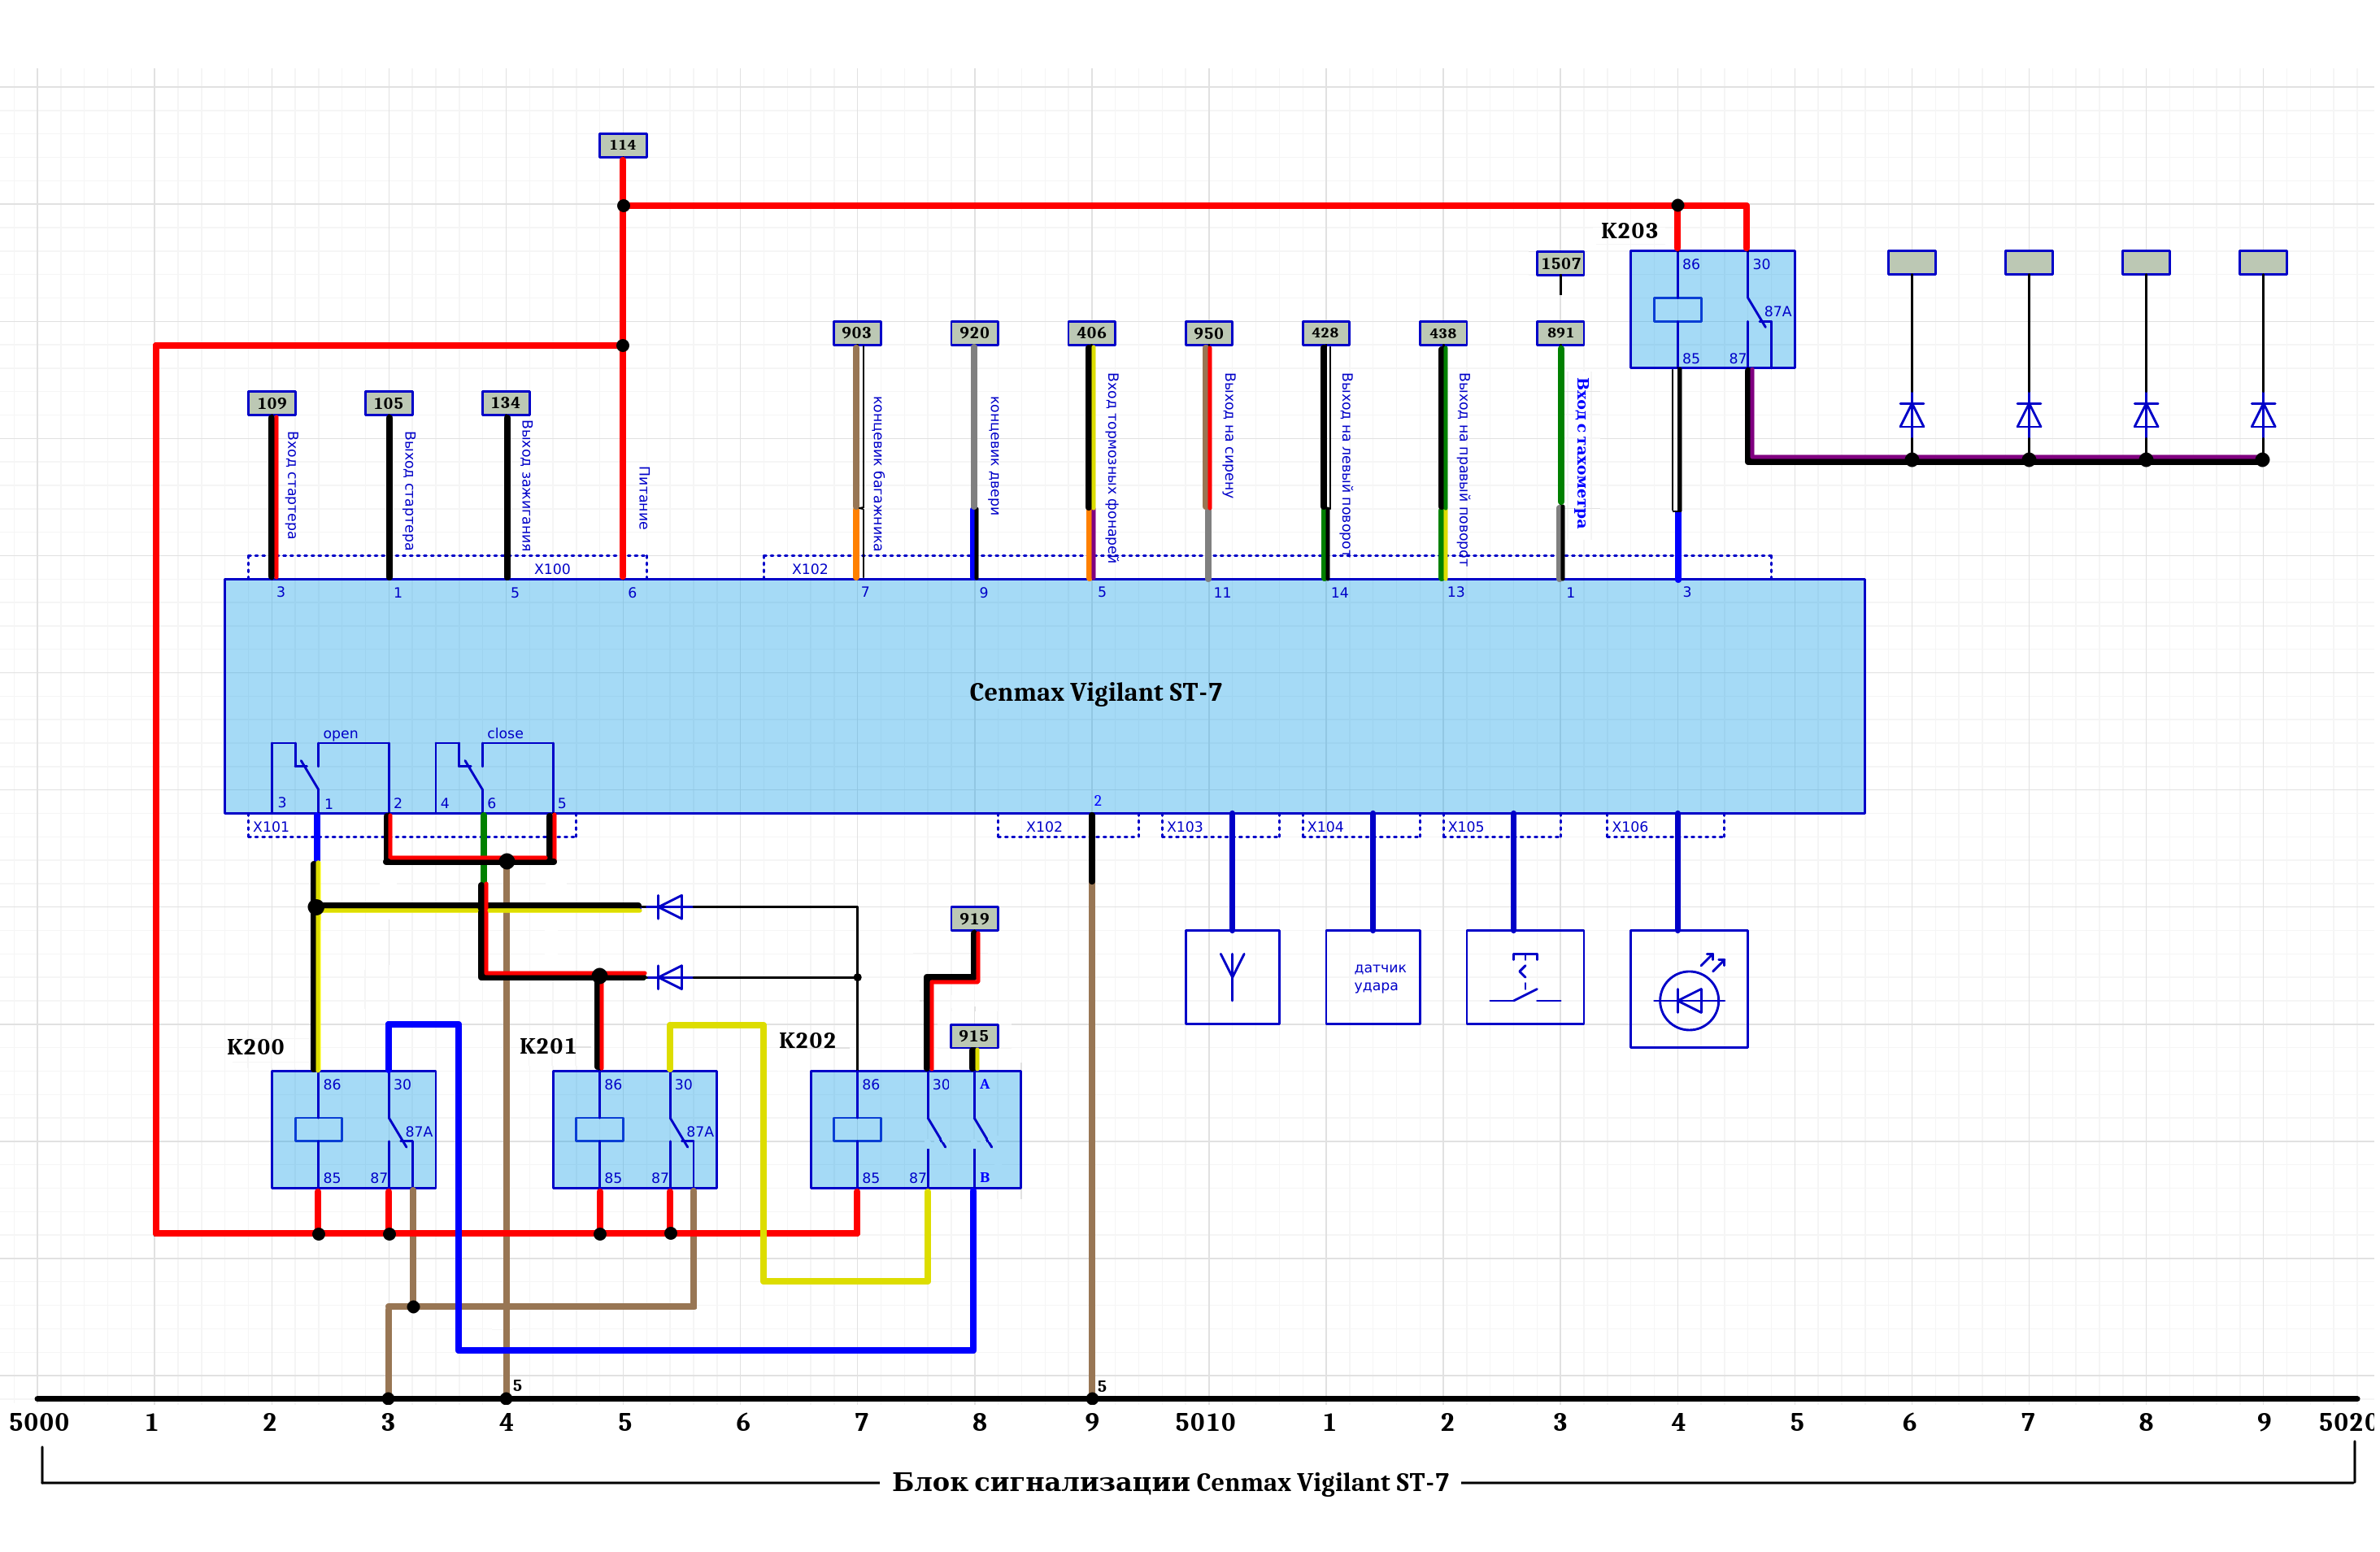
Task: Select terminal tag 134
Action: point(507,404)
